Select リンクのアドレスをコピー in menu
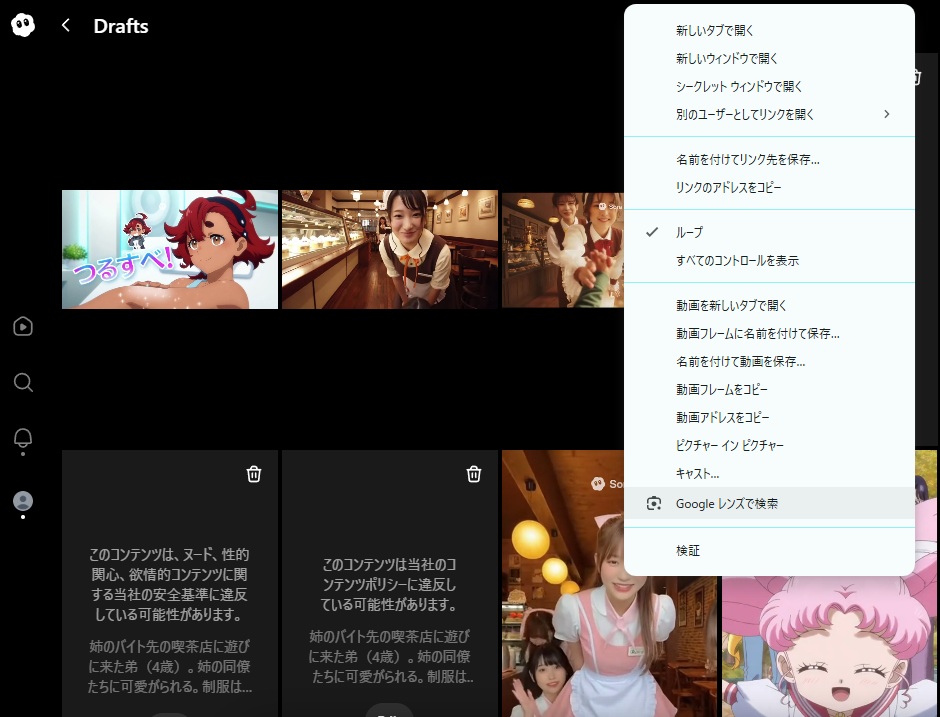Viewport: 940px width, 717px height. [x=728, y=187]
